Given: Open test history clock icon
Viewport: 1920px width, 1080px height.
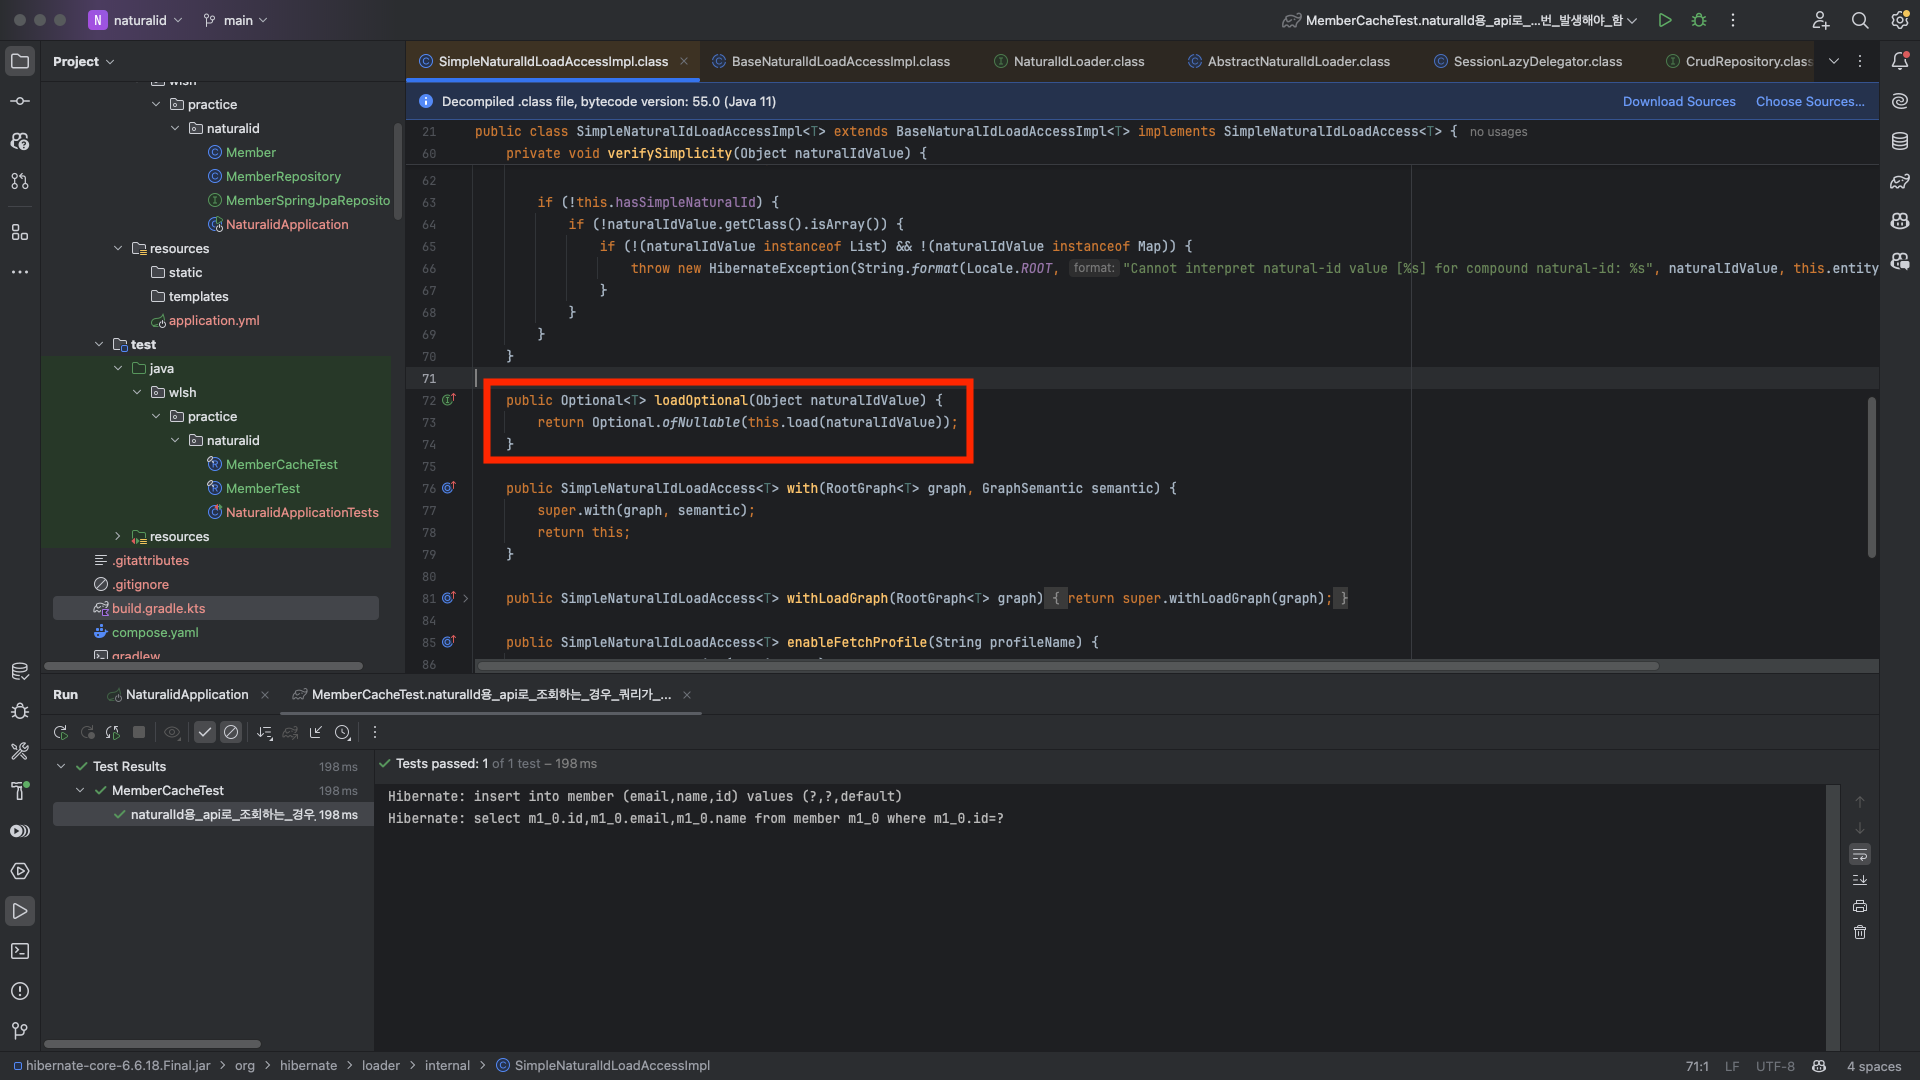Looking at the screenshot, I should click(x=343, y=733).
